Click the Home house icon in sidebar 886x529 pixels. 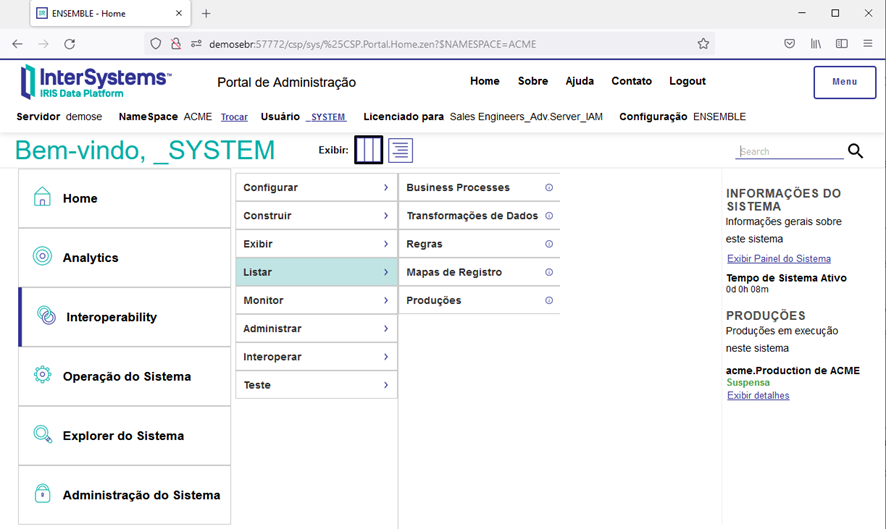[x=42, y=197]
